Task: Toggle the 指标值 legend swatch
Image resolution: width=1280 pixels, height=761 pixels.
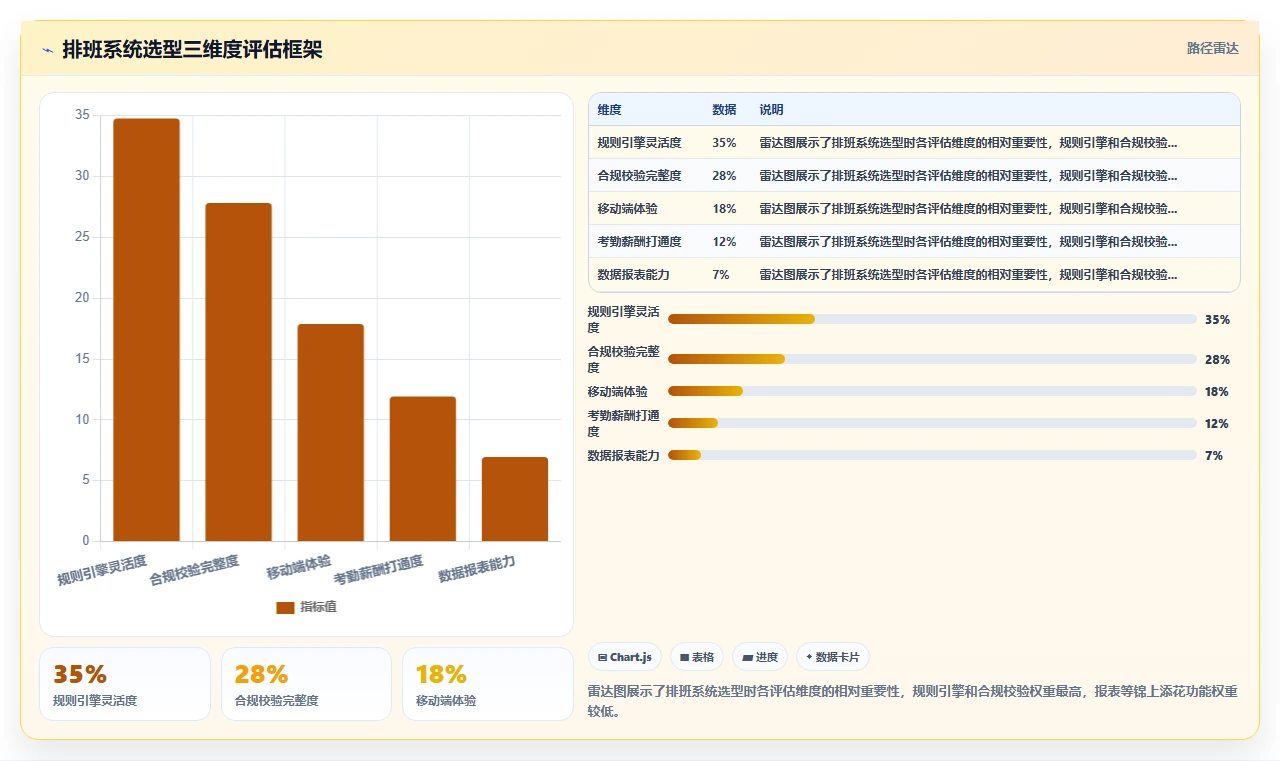Action: click(x=285, y=607)
